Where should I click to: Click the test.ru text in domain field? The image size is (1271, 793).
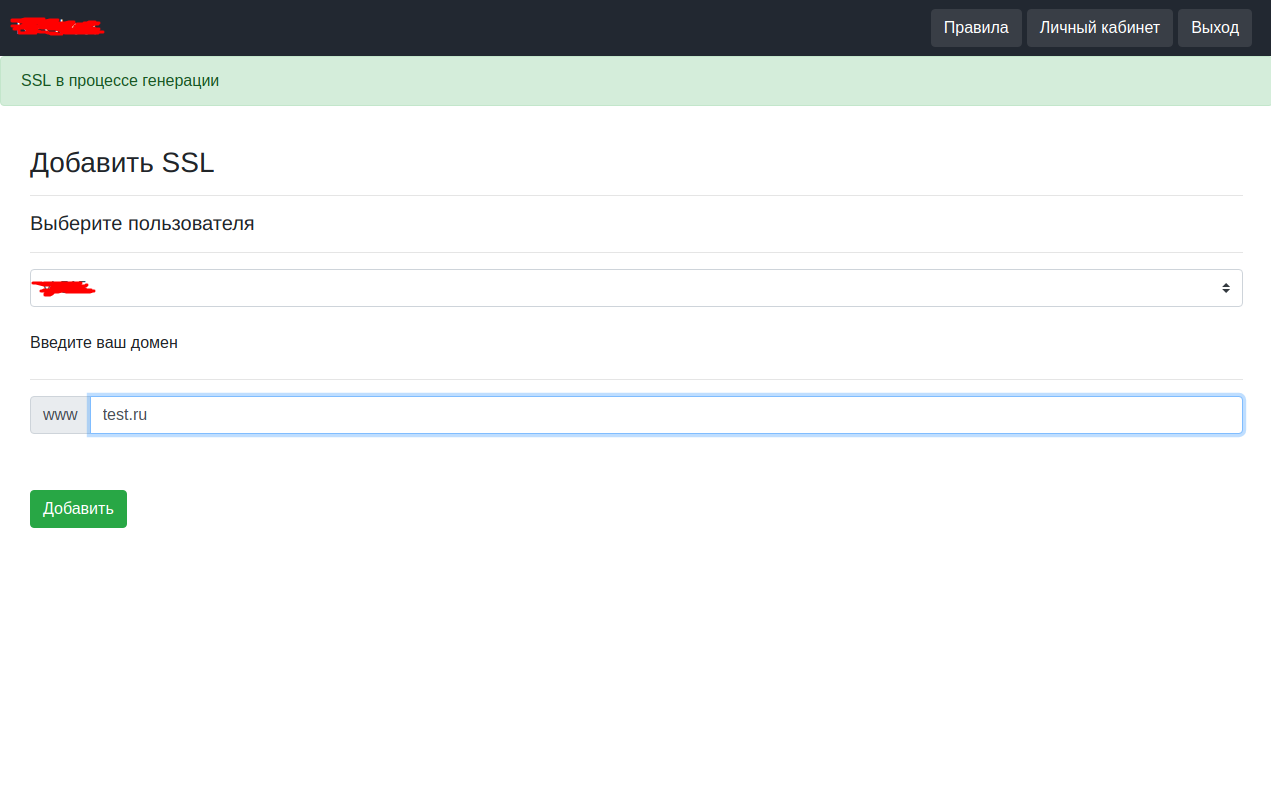click(125, 415)
